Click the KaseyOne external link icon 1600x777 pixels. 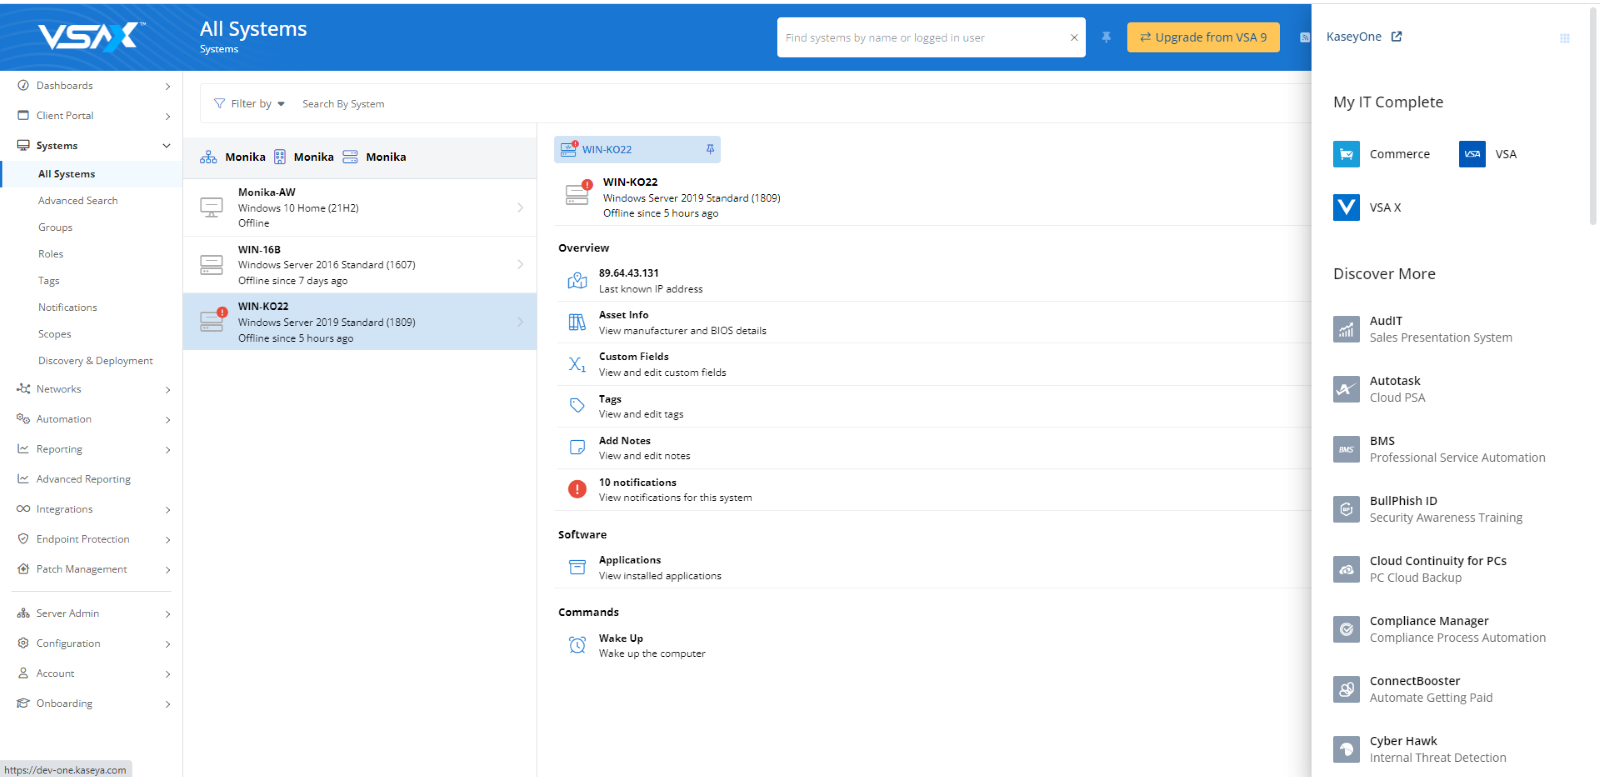[1397, 37]
